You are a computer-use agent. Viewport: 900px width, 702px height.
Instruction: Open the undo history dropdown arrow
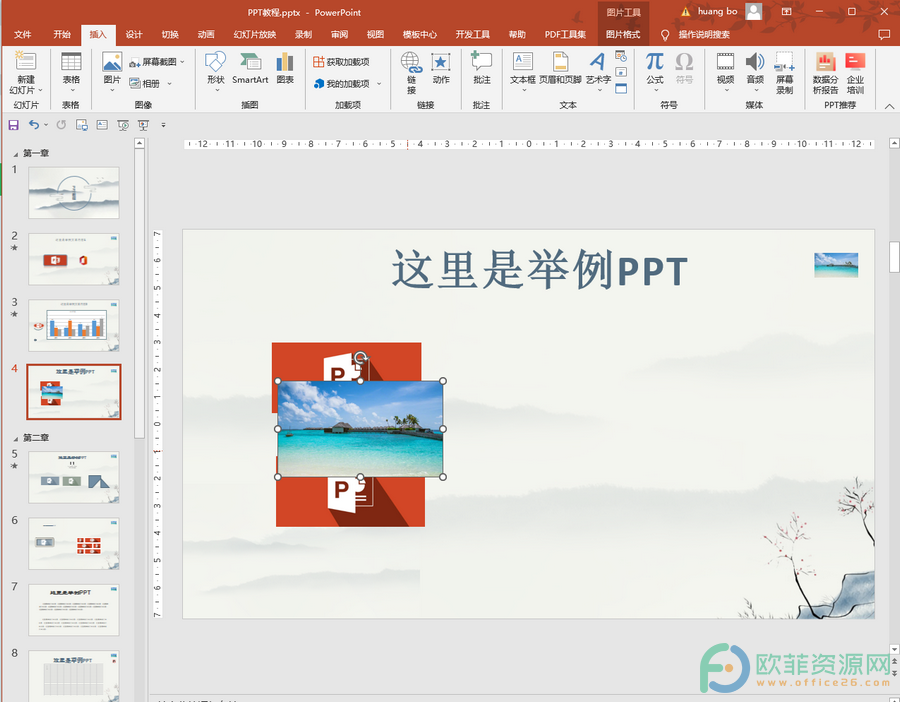click(x=46, y=125)
